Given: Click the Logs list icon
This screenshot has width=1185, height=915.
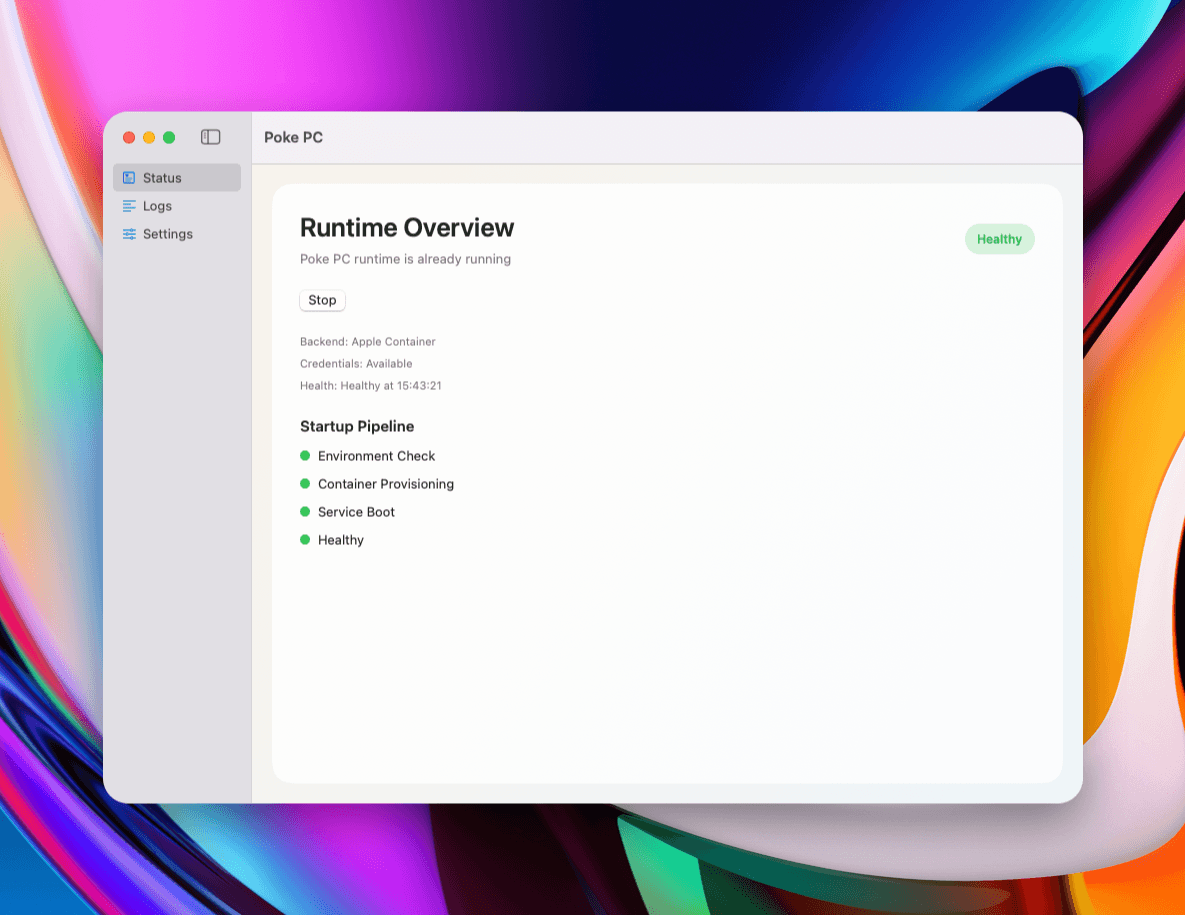Looking at the screenshot, I should (x=129, y=206).
